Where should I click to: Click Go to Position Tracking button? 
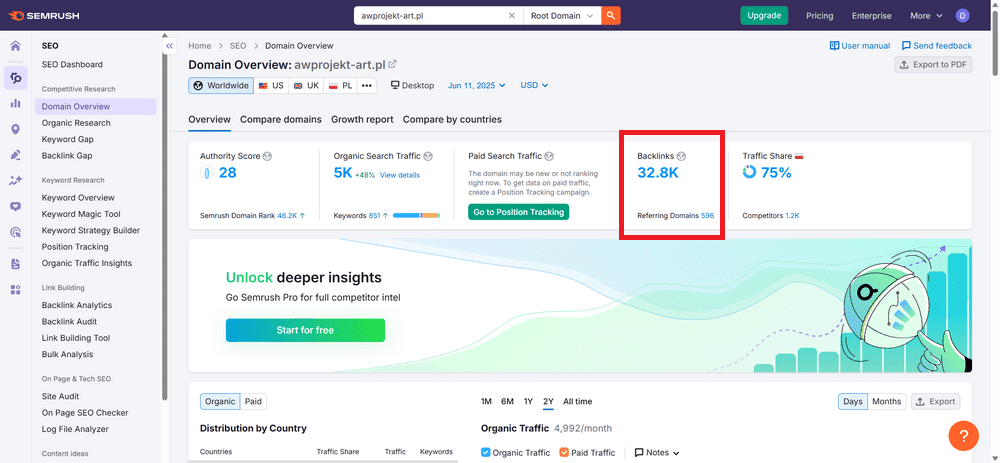518,212
